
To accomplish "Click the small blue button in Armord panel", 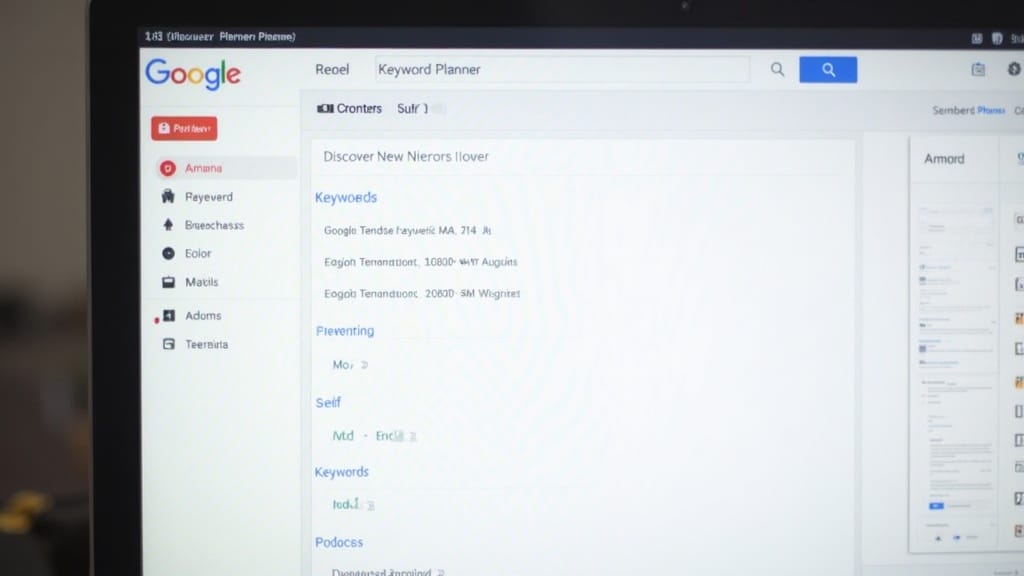I will pyautogui.click(x=936, y=505).
